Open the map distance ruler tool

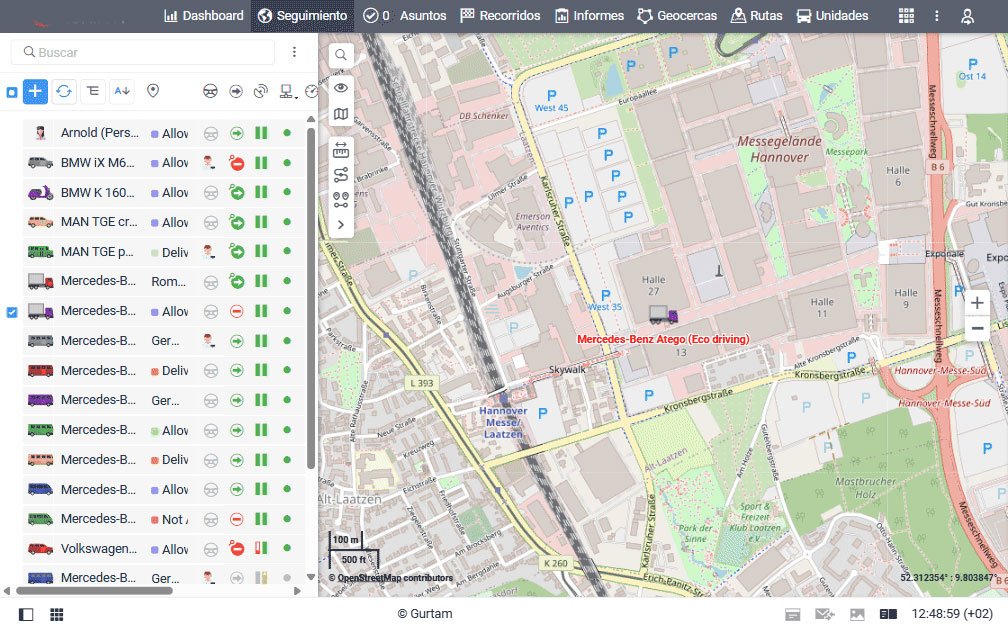341,149
